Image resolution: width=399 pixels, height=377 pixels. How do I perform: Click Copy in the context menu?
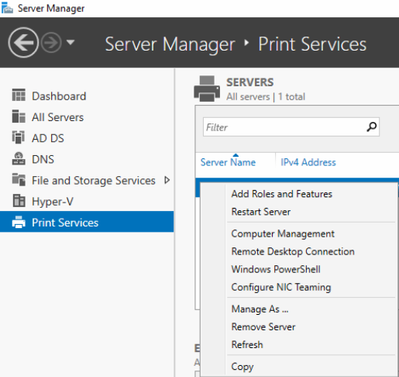[242, 366]
